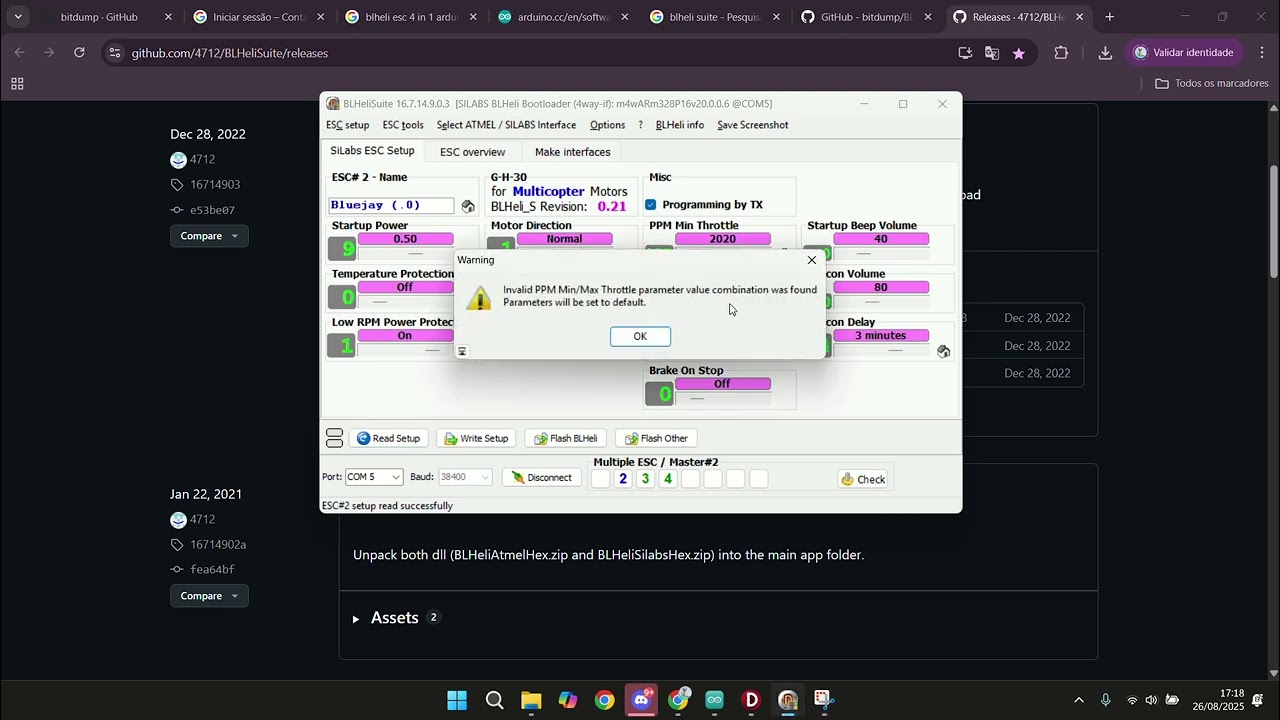Open Compare dropdown for Dec 28, 2022 release
The image size is (1280, 720).
(x=209, y=236)
